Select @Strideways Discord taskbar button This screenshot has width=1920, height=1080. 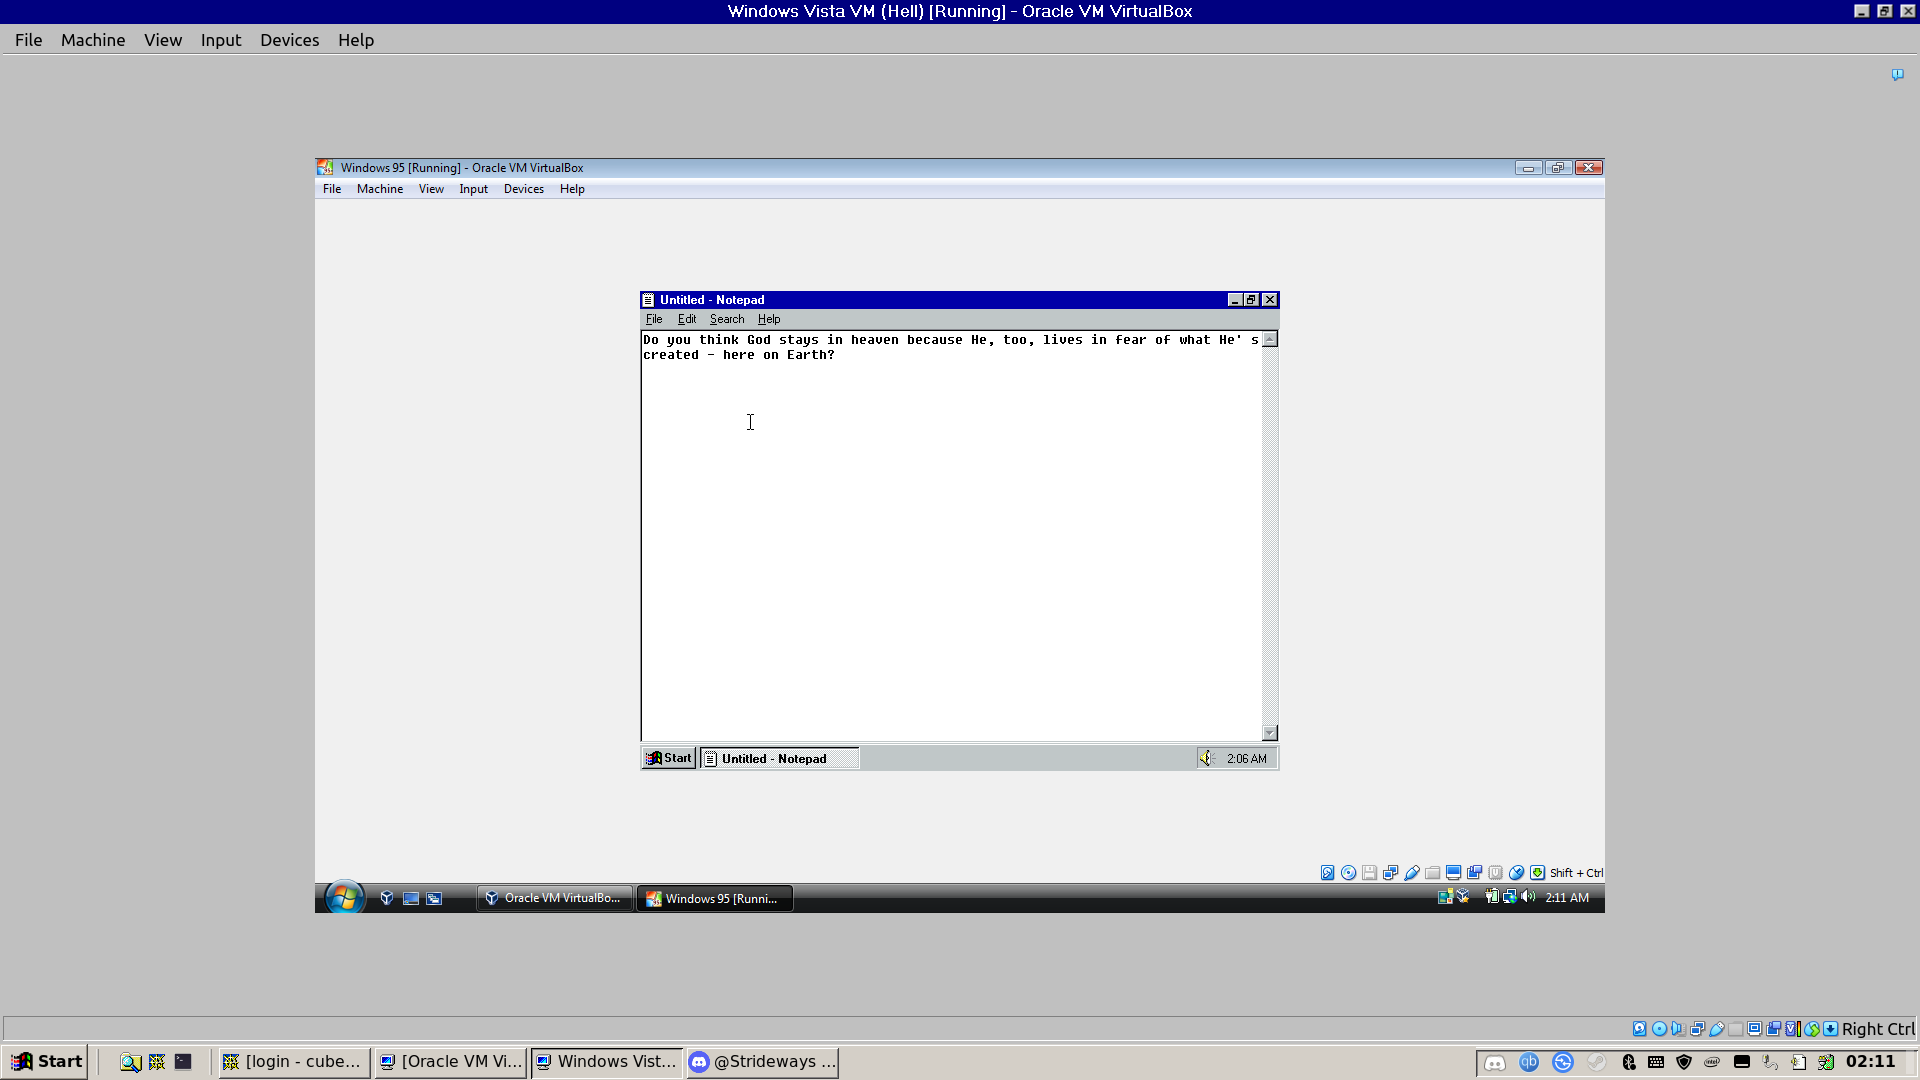(762, 1062)
